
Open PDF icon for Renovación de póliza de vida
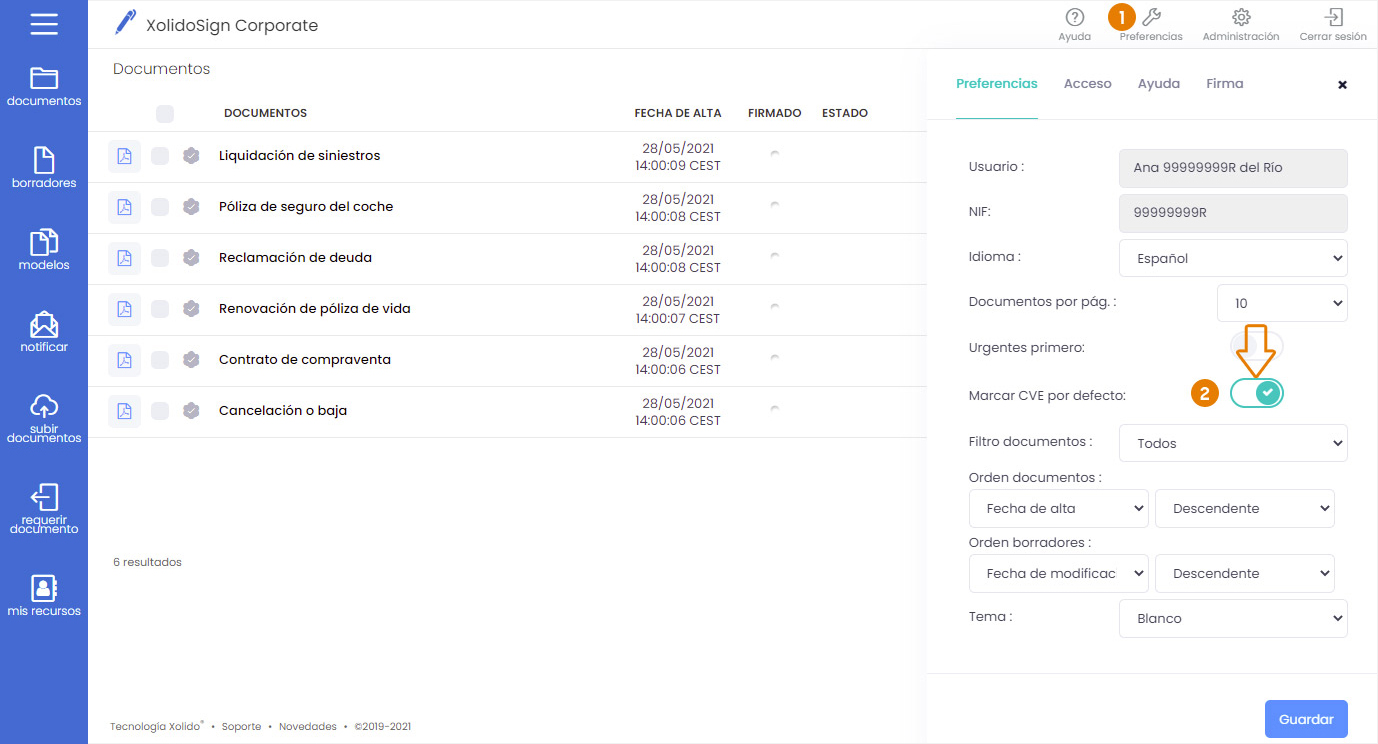[124, 309]
